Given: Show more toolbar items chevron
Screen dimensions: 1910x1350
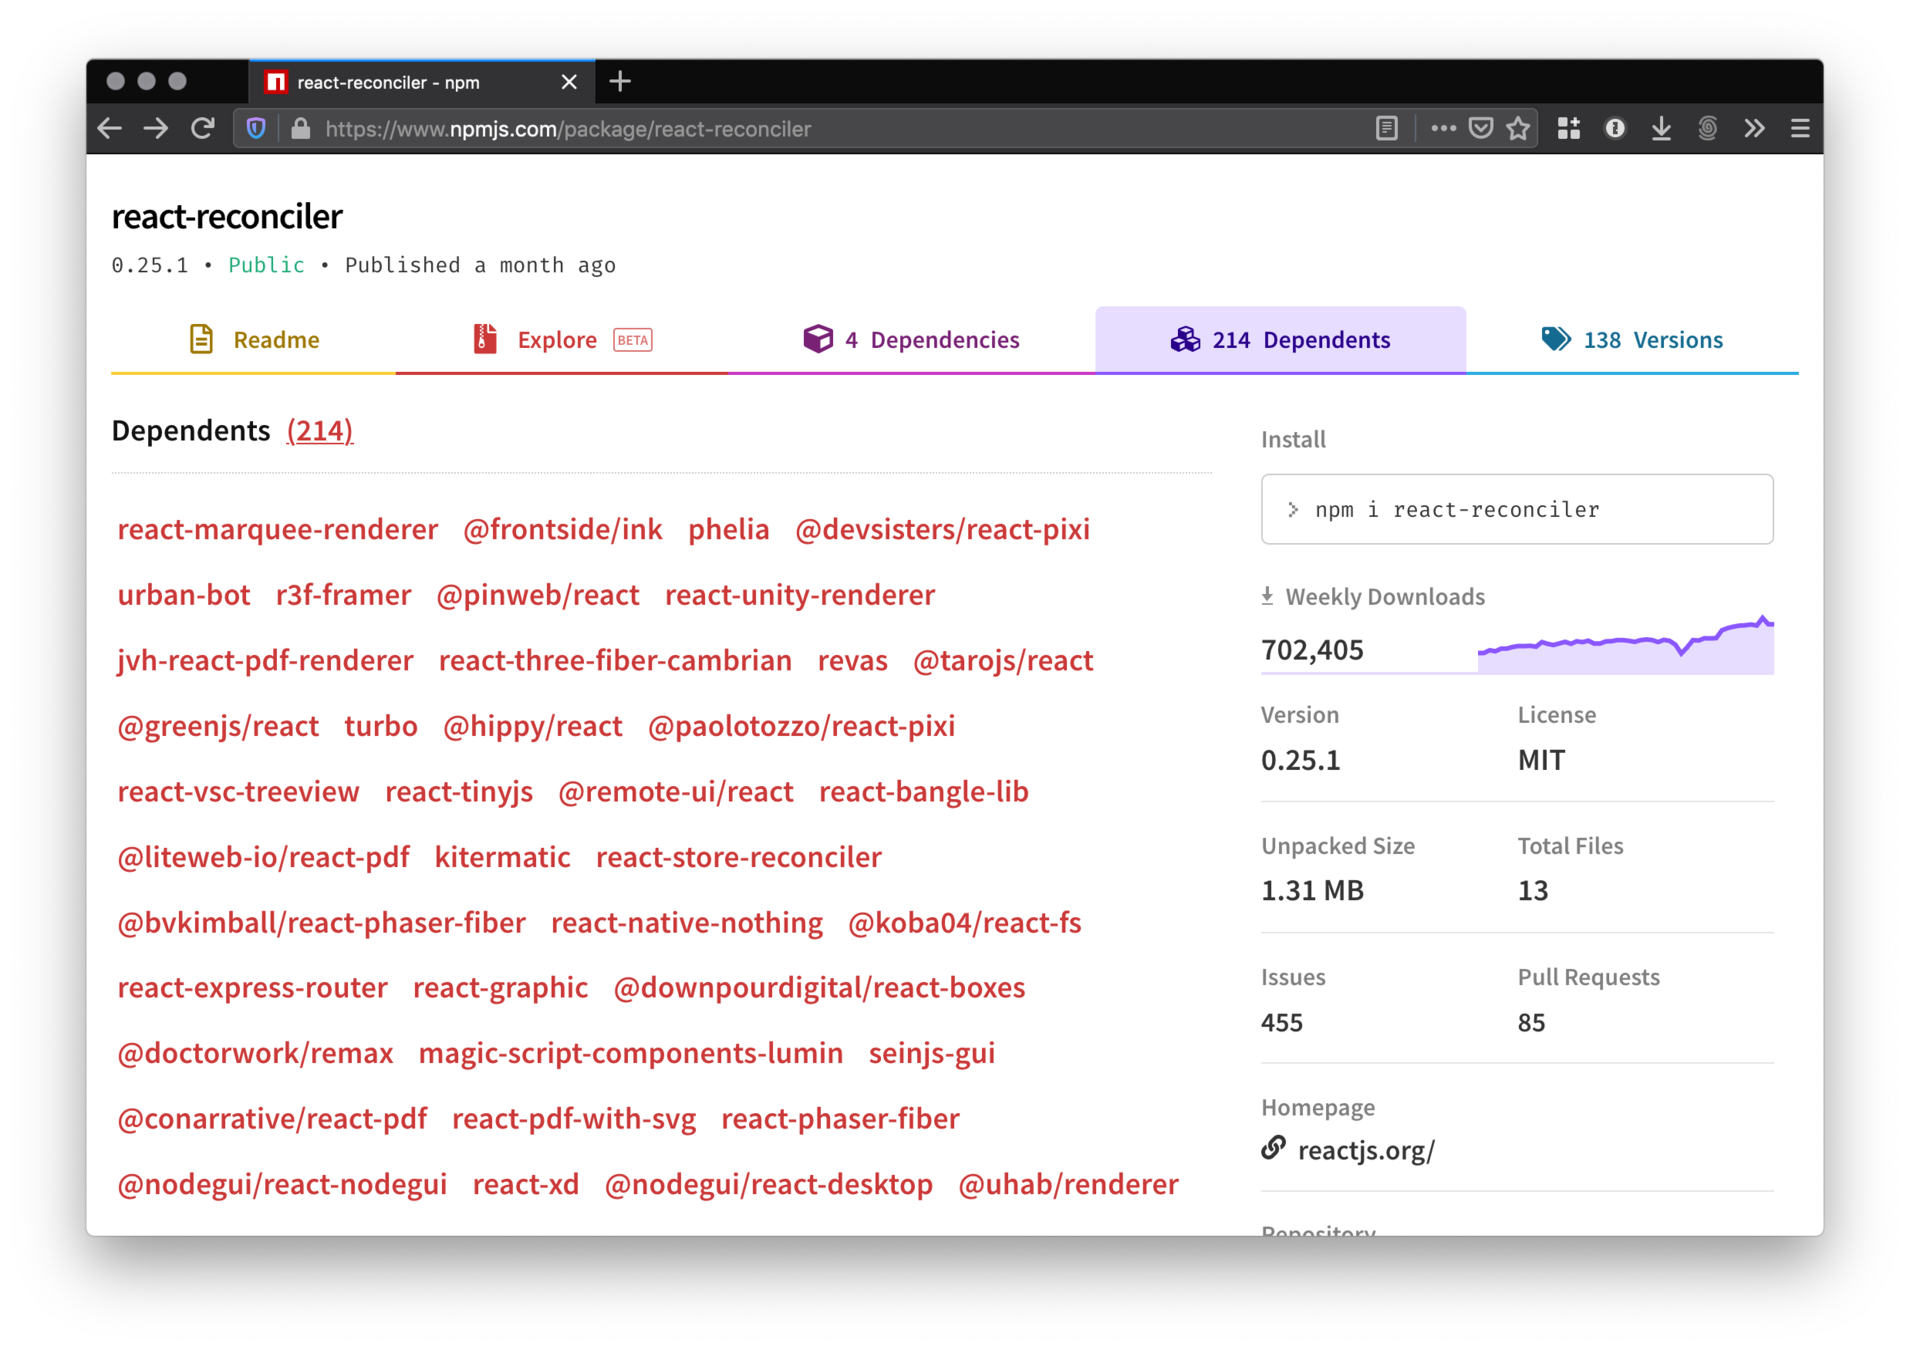Looking at the screenshot, I should click(1754, 128).
